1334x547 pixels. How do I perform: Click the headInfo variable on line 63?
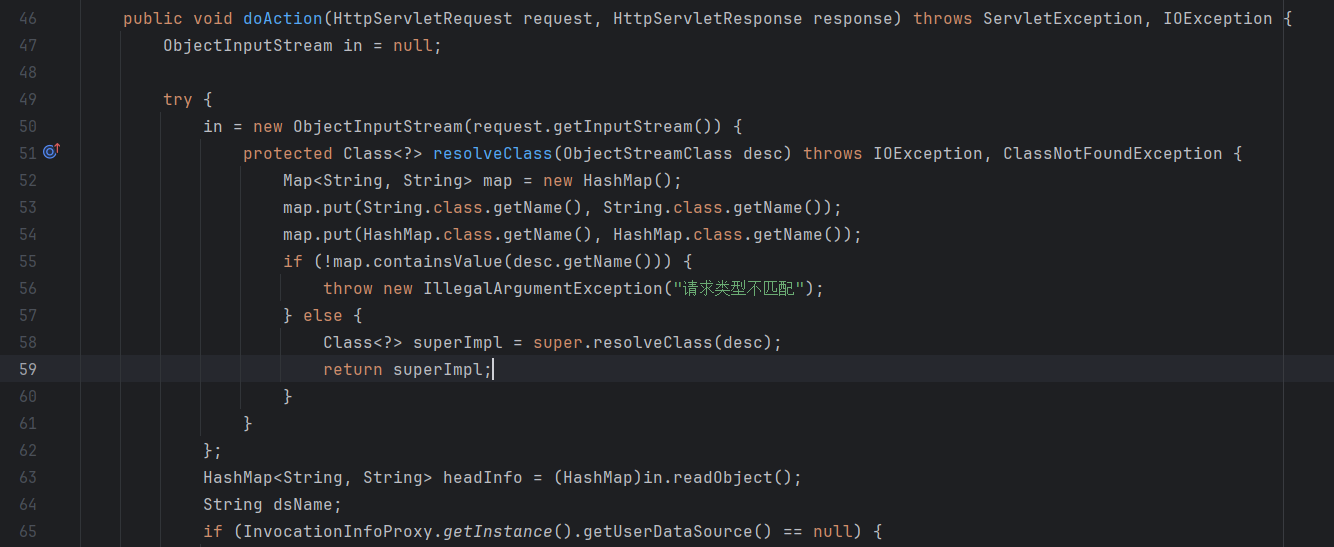483,478
